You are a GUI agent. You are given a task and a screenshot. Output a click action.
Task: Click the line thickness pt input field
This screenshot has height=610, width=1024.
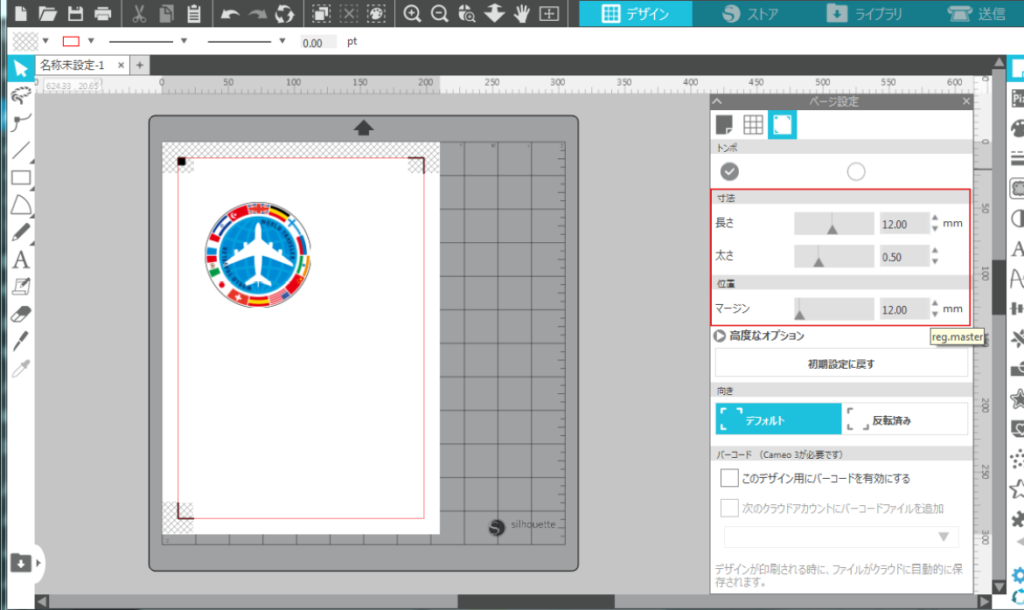[x=318, y=42]
